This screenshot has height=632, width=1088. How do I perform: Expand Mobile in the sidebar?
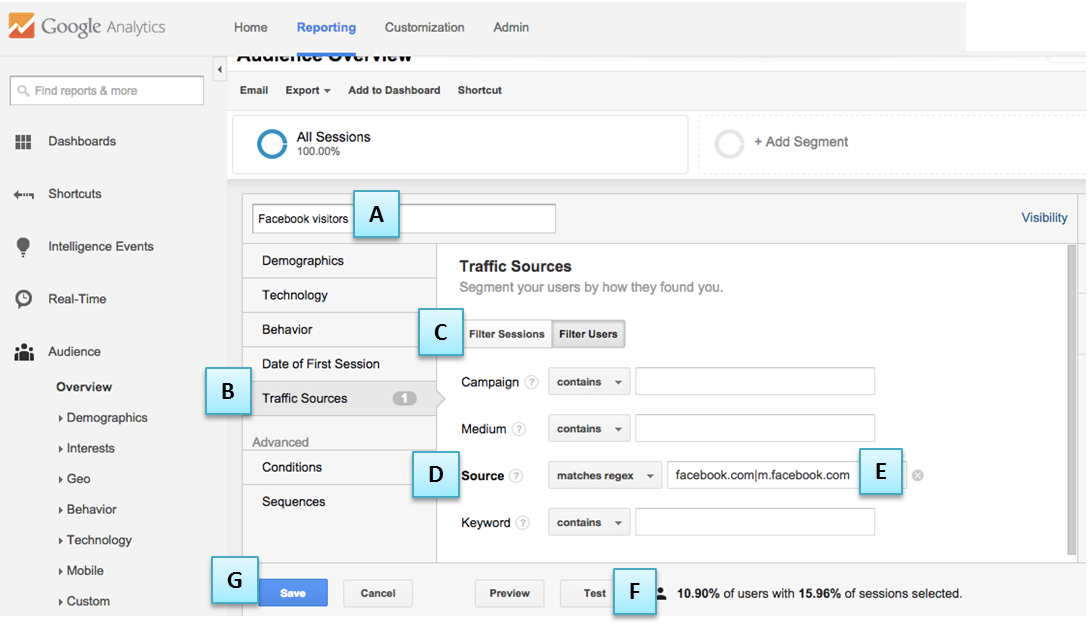pyautogui.click(x=80, y=570)
